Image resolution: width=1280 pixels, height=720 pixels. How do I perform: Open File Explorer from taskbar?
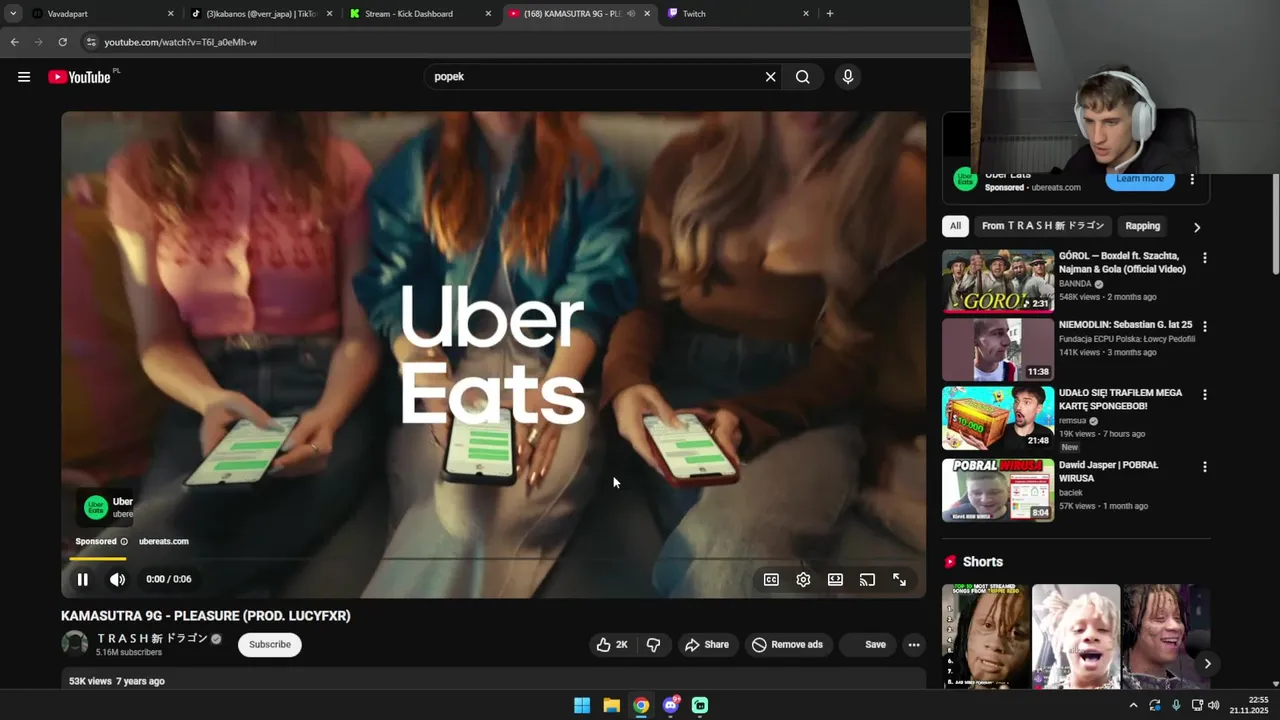click(x=611, y=705)
